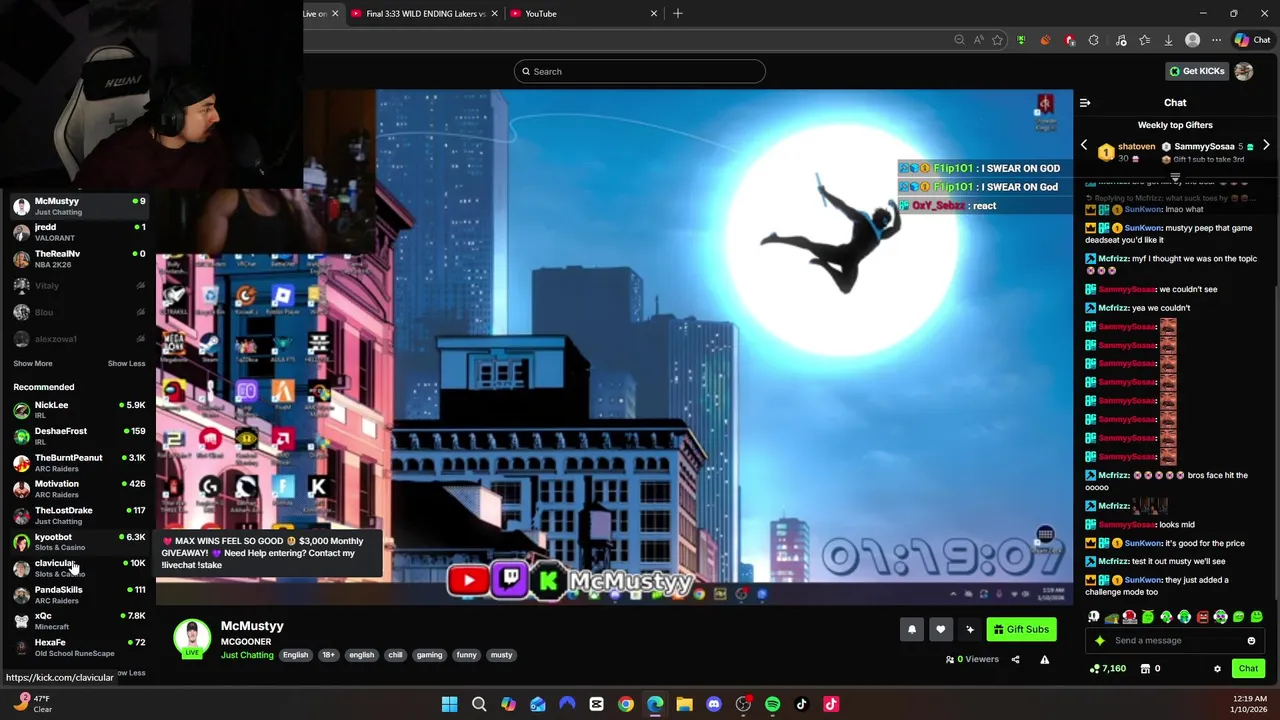Open the weather widget in the taskbar
The height and width of the screenshot is (720, 1280).
(33, 704)
